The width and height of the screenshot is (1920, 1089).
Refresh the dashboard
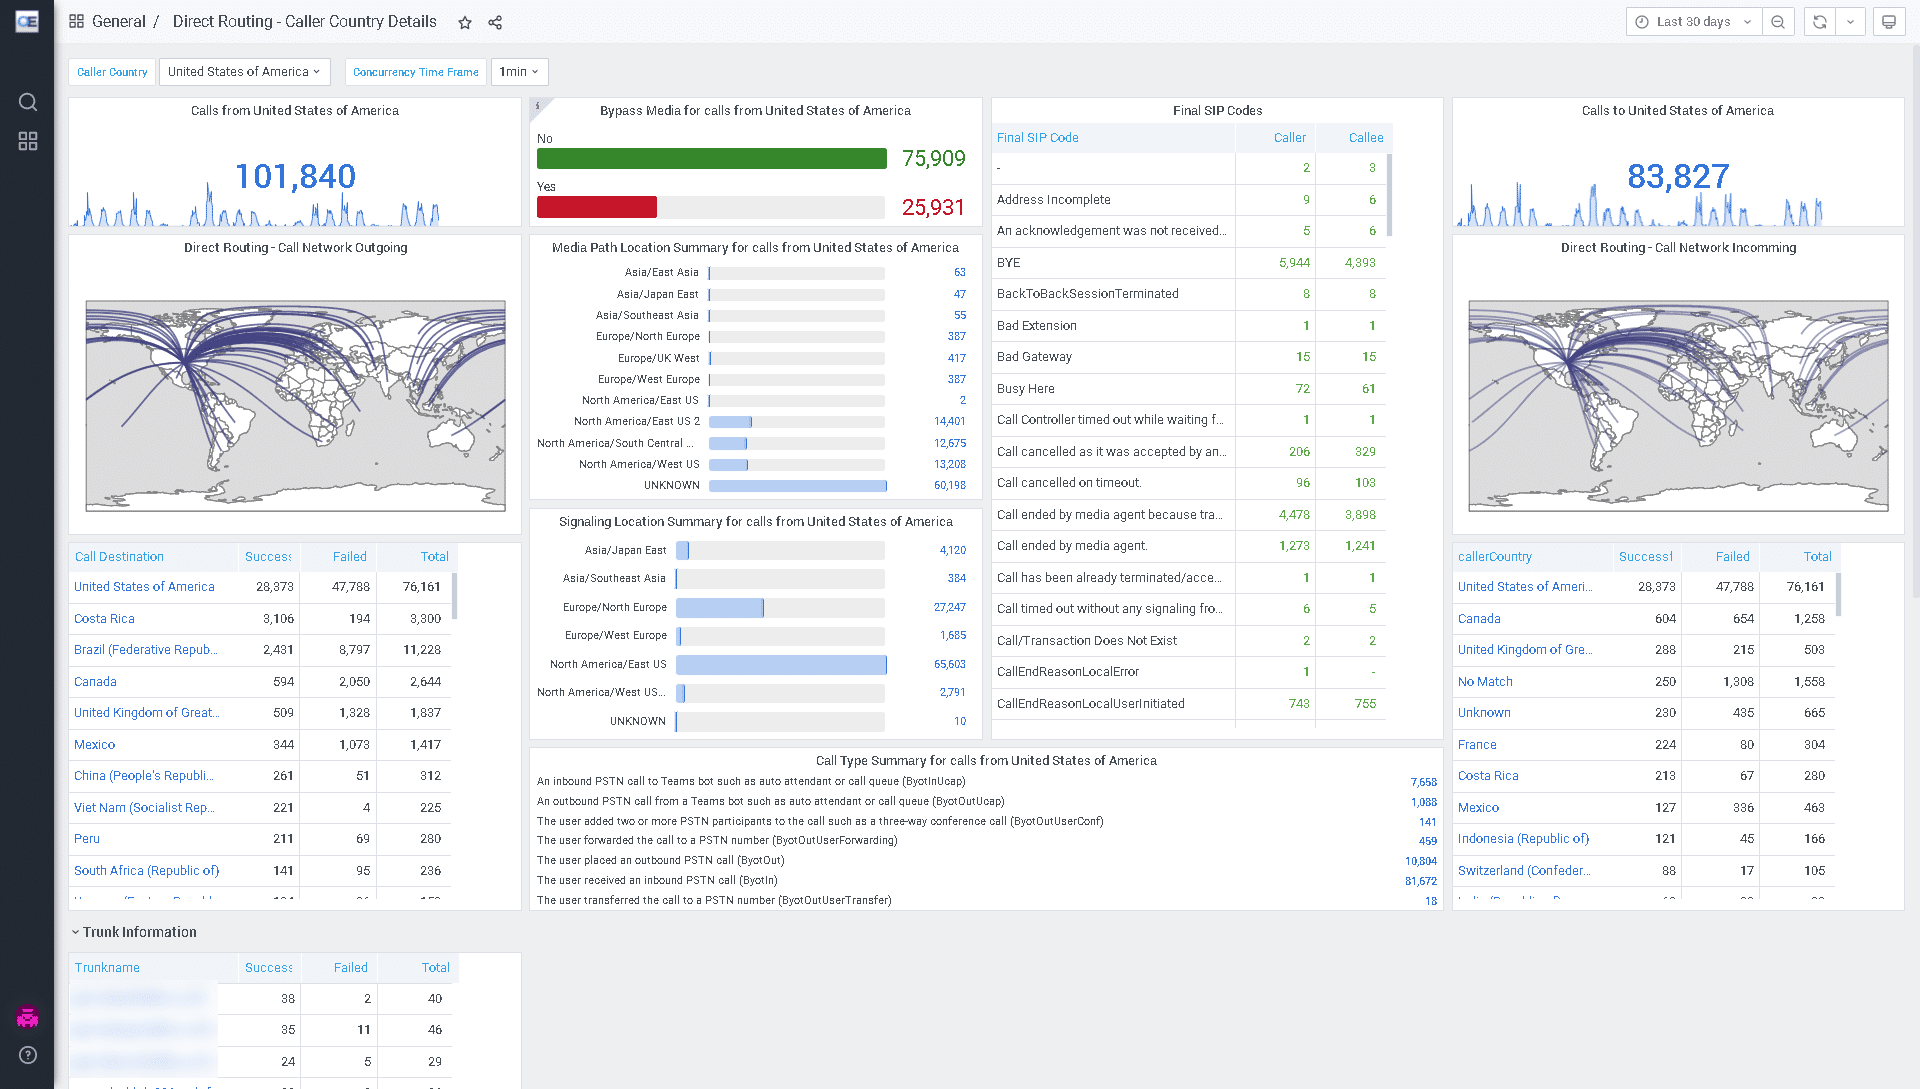coord(1820,22)
